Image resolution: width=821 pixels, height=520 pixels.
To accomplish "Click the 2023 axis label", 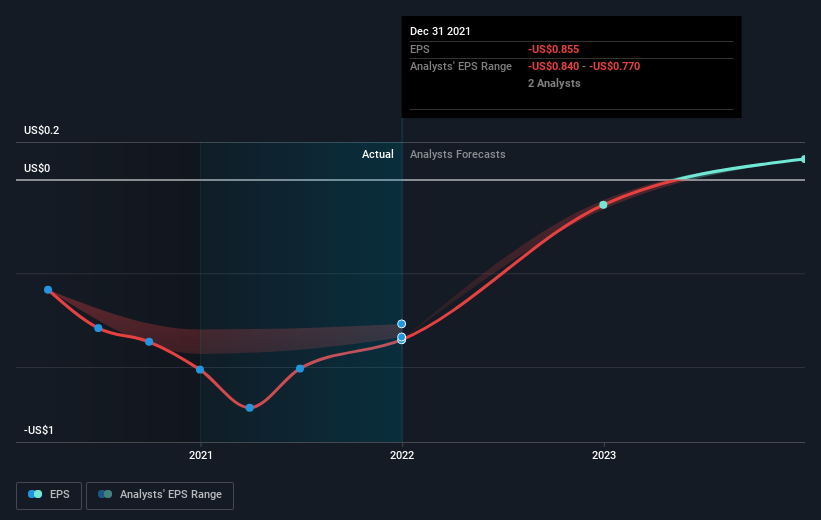I will [604, 455].
